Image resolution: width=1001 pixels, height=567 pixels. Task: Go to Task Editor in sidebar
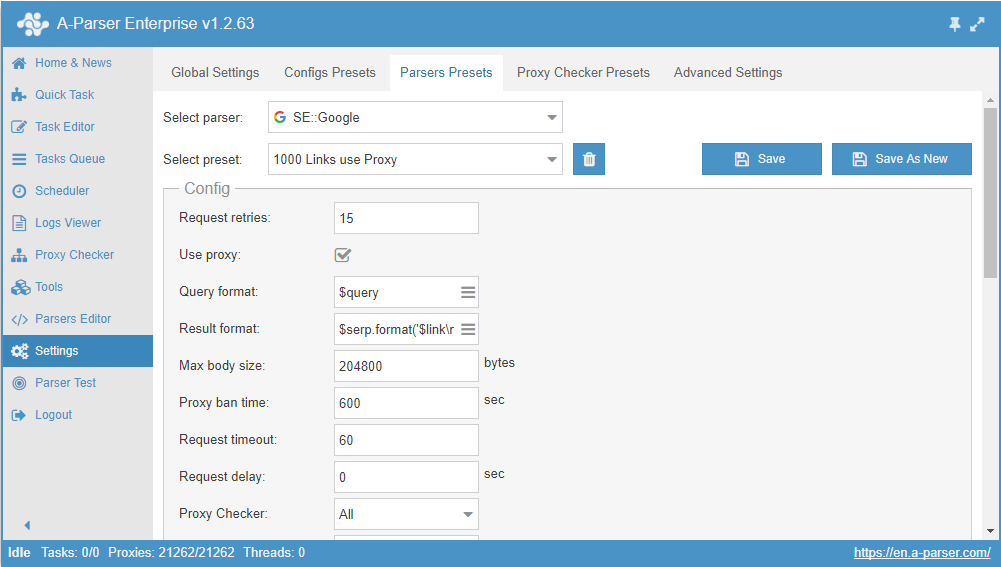(77, 126)
